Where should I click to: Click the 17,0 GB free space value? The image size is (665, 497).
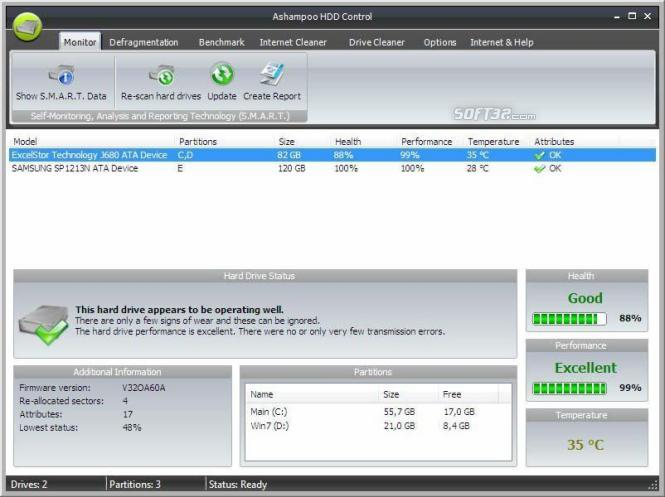(x=459, y=412)
